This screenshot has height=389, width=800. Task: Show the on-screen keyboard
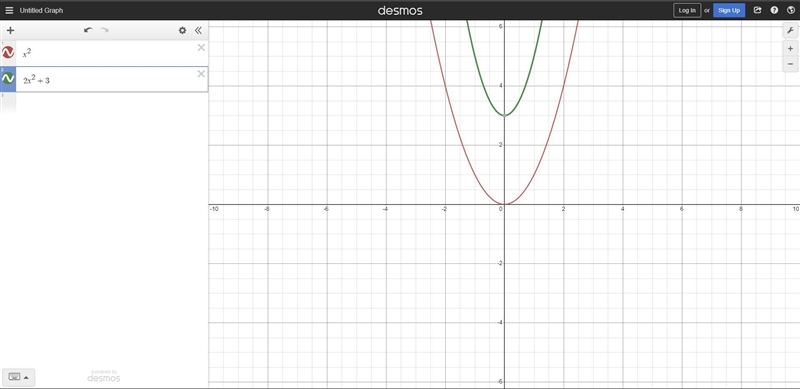(19, 377)
